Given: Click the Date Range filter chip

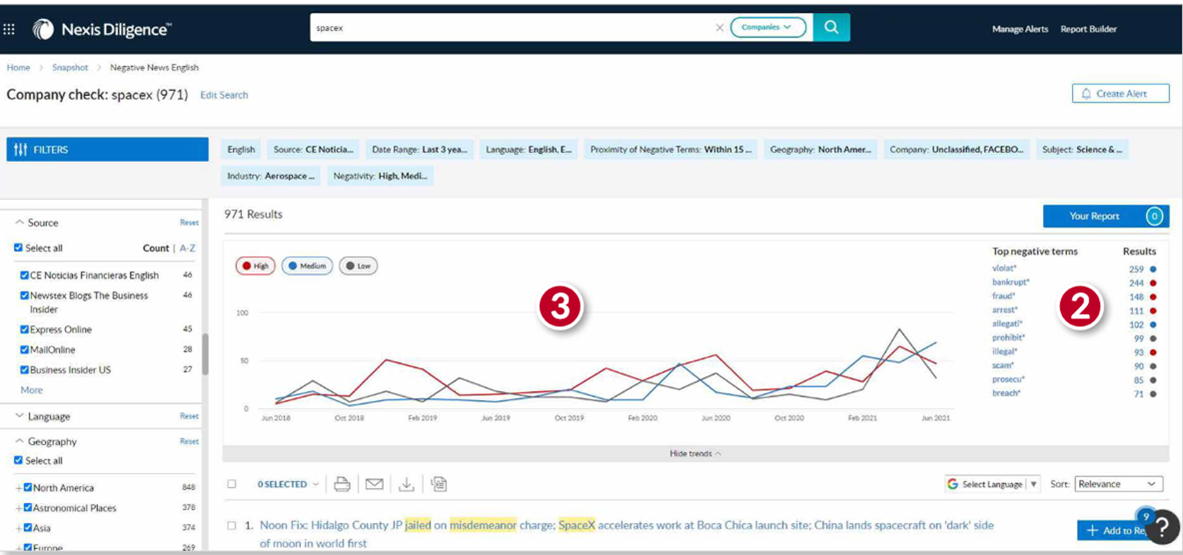Looking at the screenshot, I should point(419,149).
